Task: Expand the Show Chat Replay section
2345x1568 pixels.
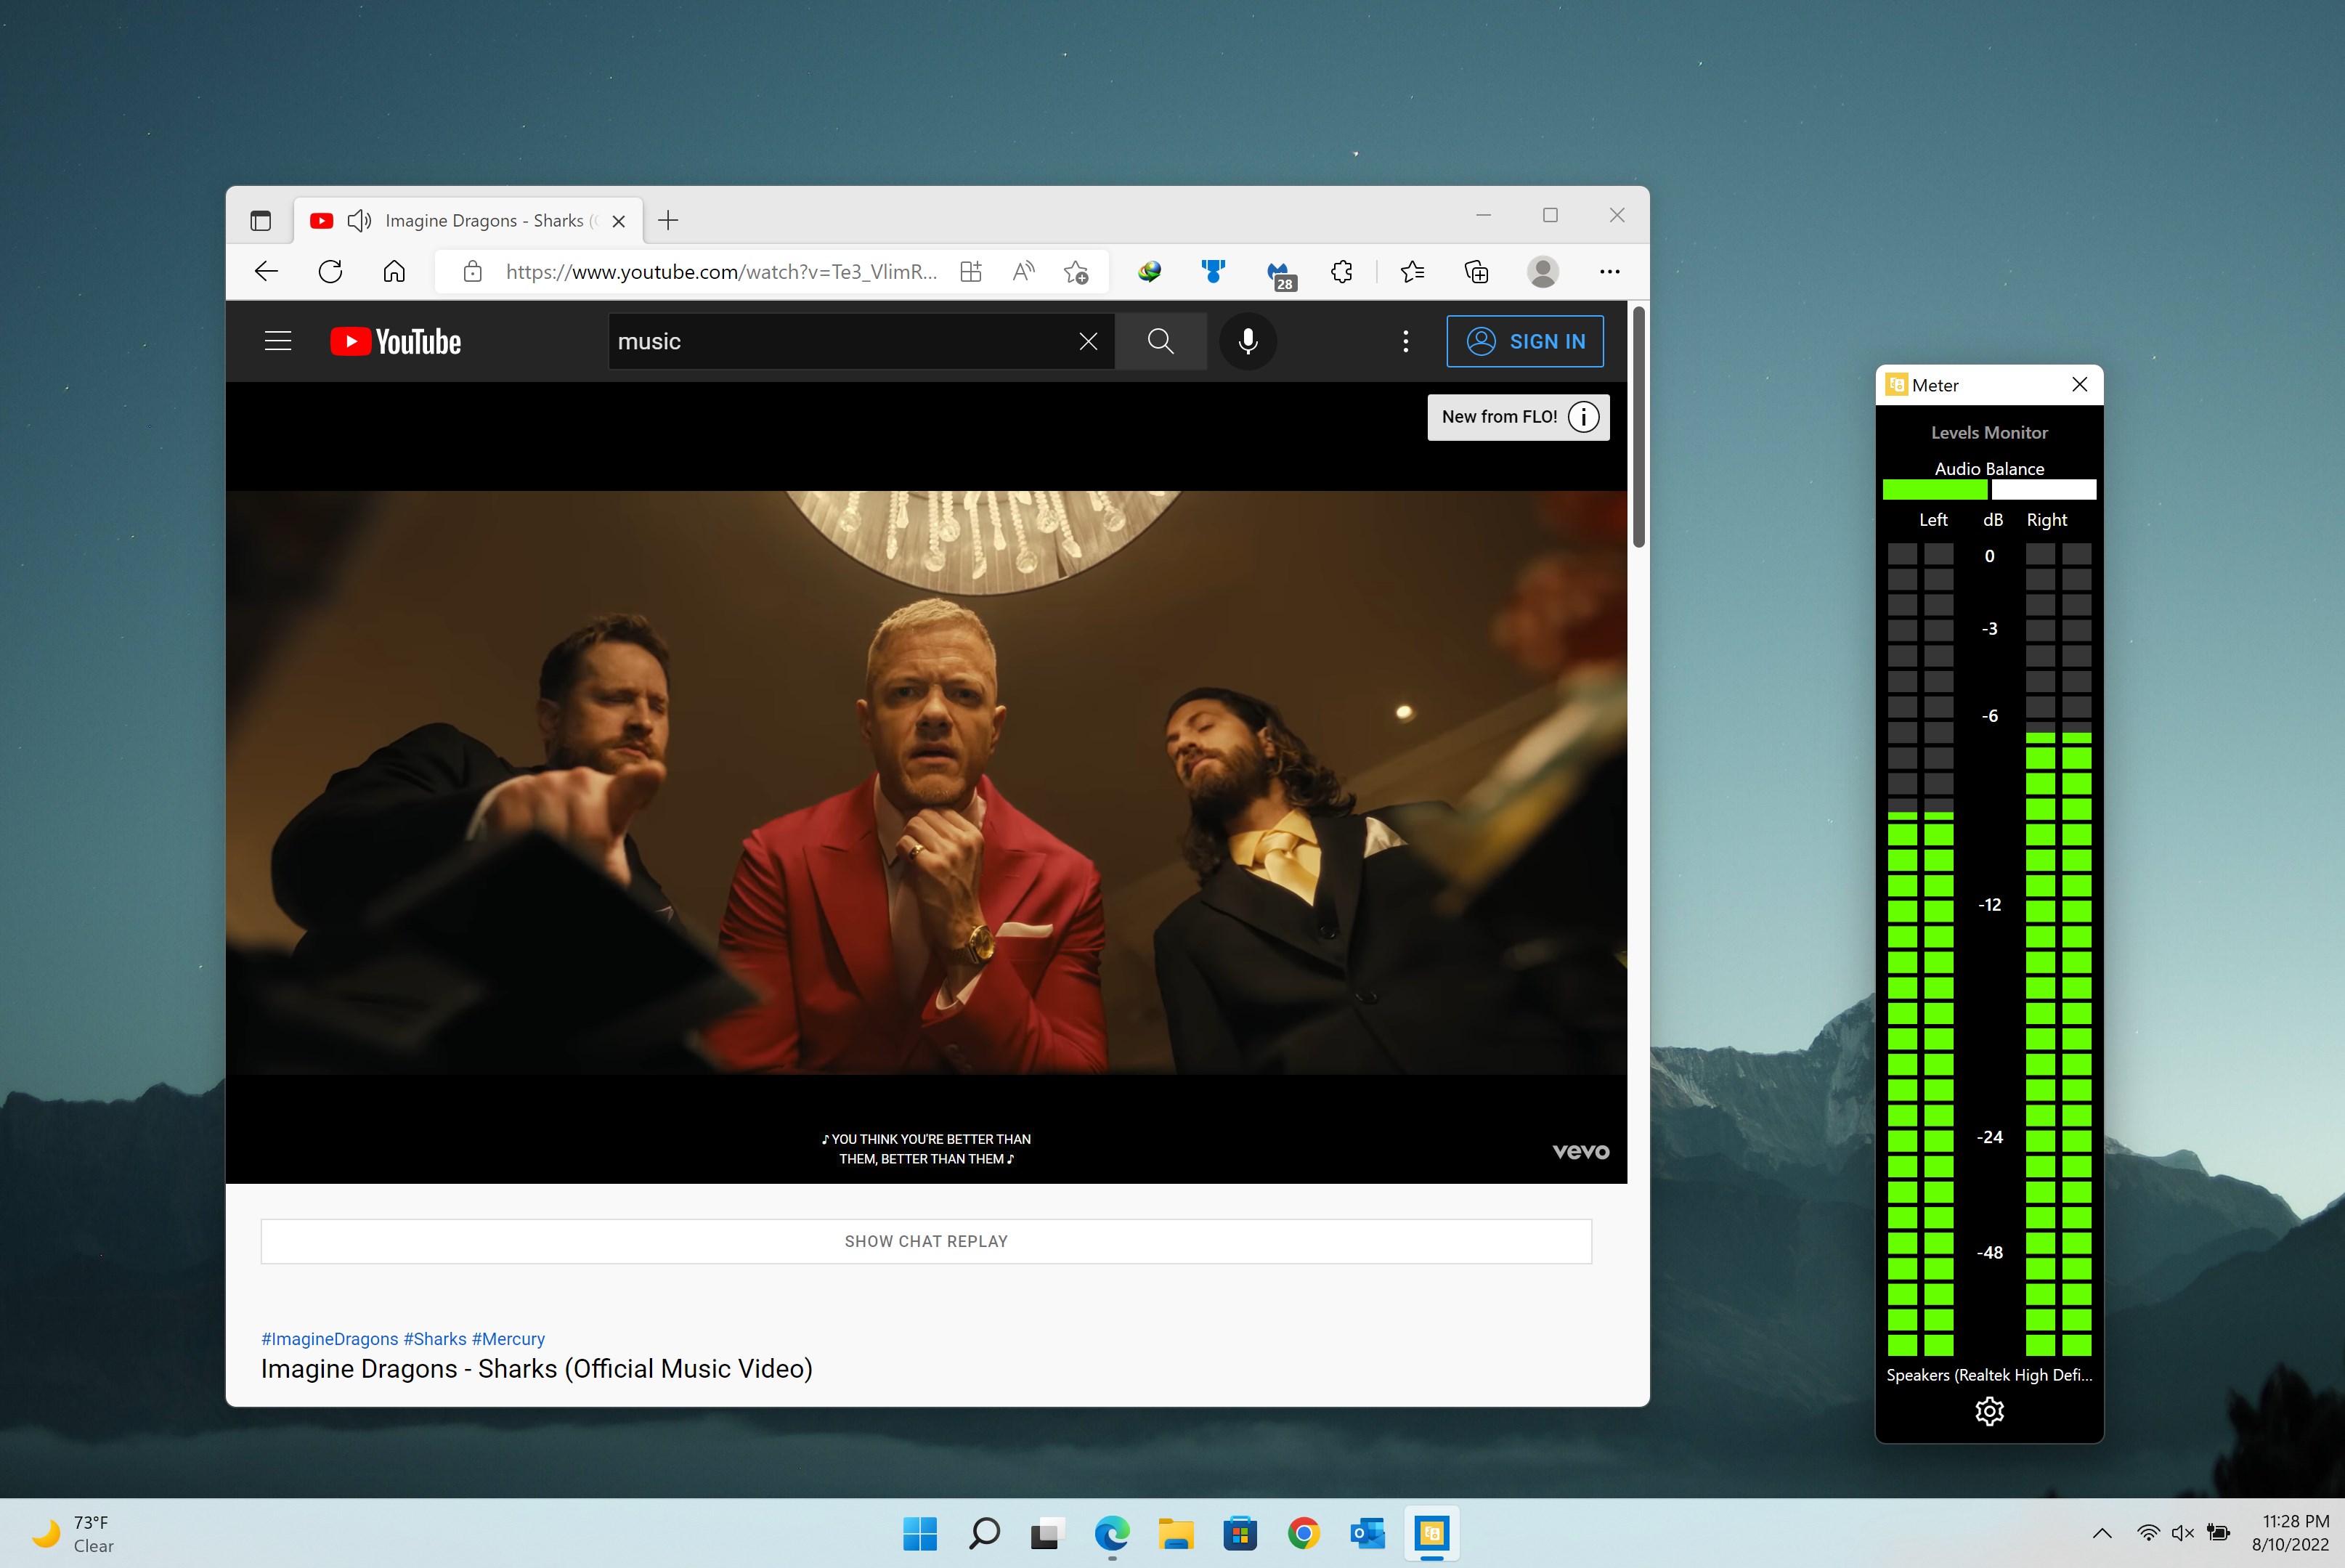Action: coord(926,1241)
